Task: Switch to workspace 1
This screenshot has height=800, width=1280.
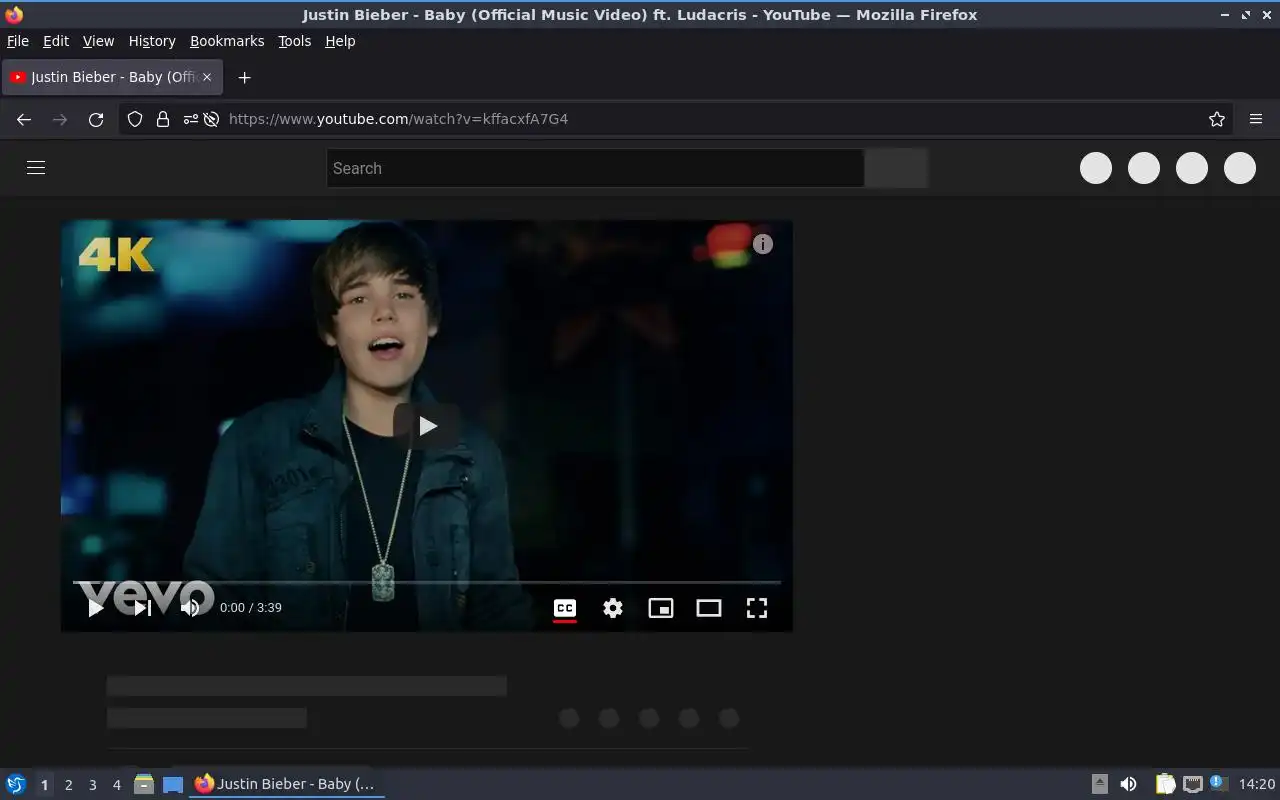Action: [44, 785]
